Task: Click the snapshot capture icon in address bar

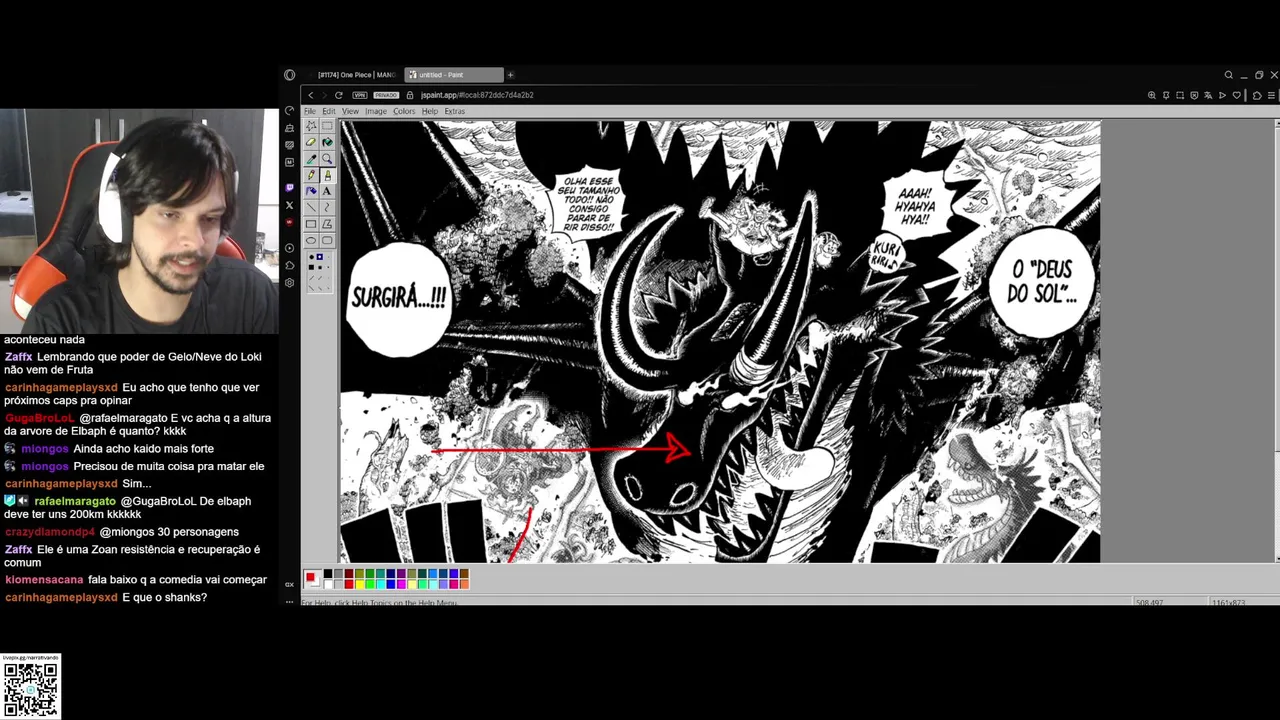Action: (x=1180, y=95)
